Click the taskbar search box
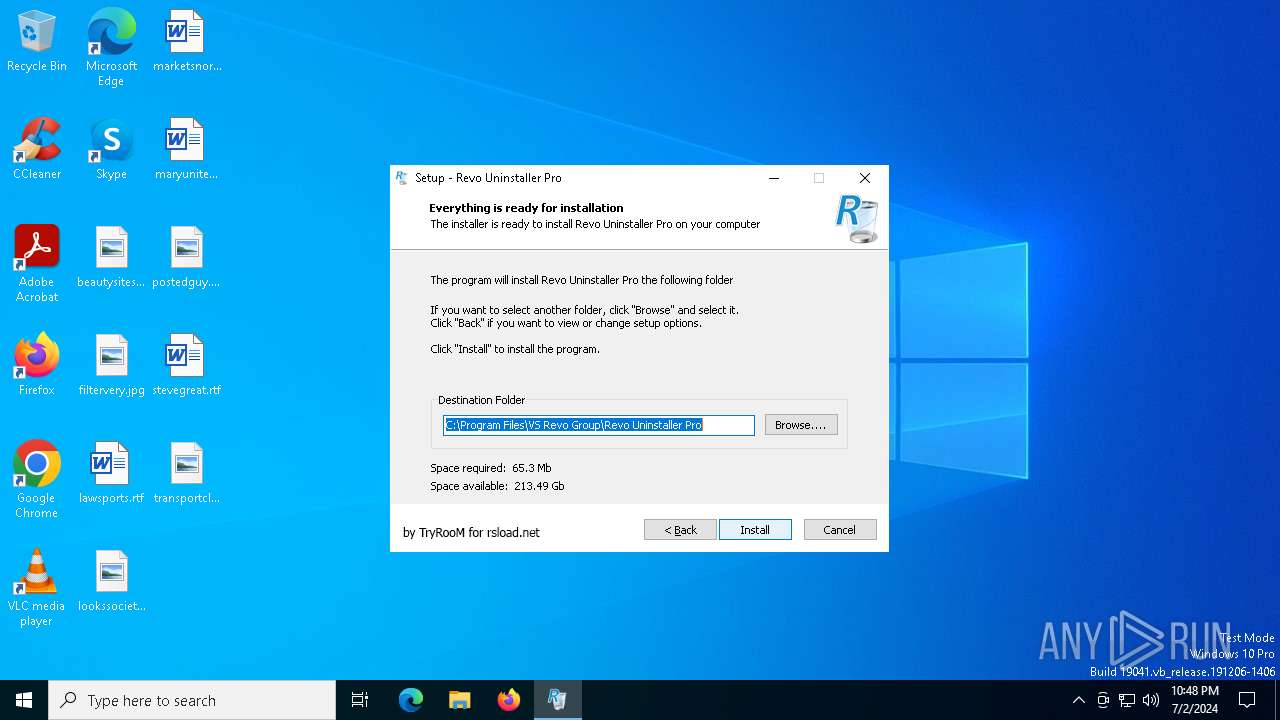Viewport: 1280px width, 720px height. [192, 700]
